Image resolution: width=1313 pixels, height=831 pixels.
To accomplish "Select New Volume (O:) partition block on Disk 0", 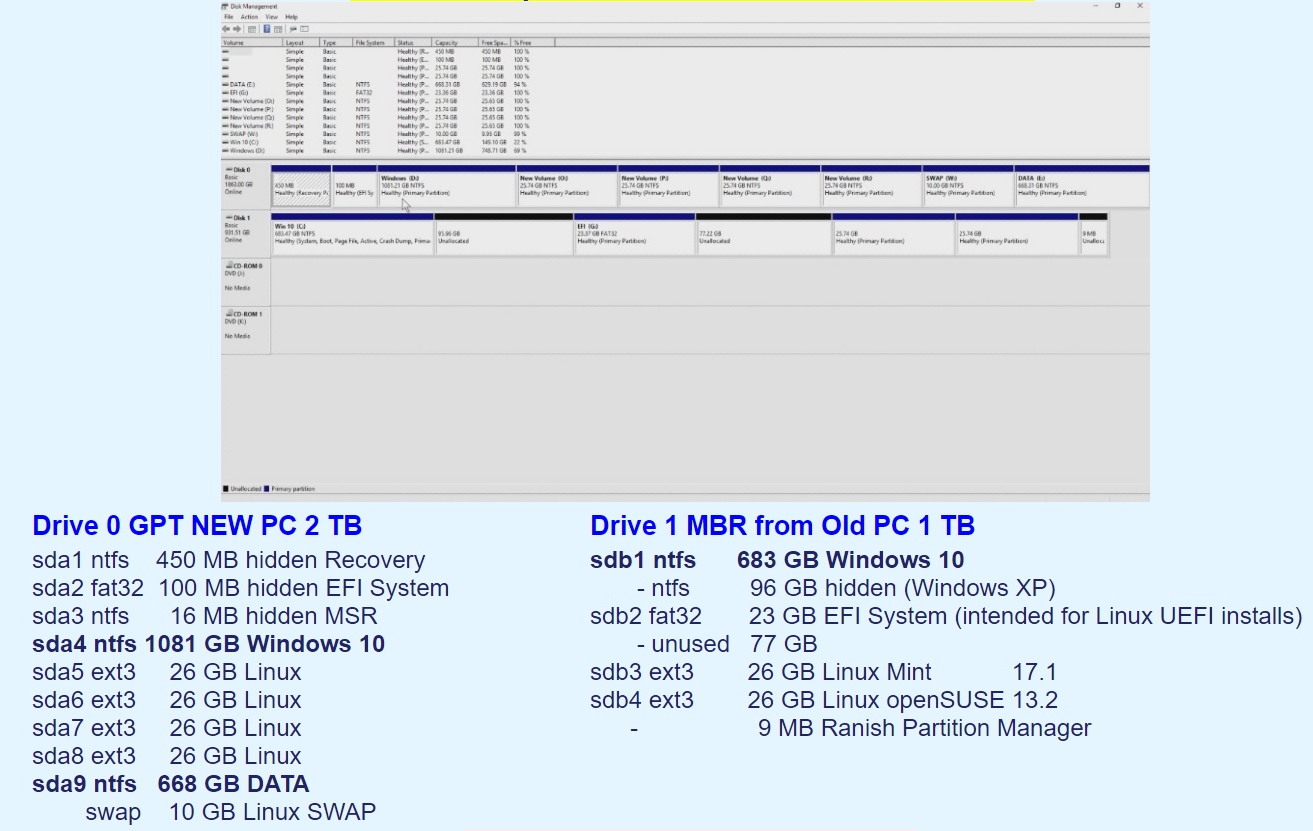I will click(567, 186).
